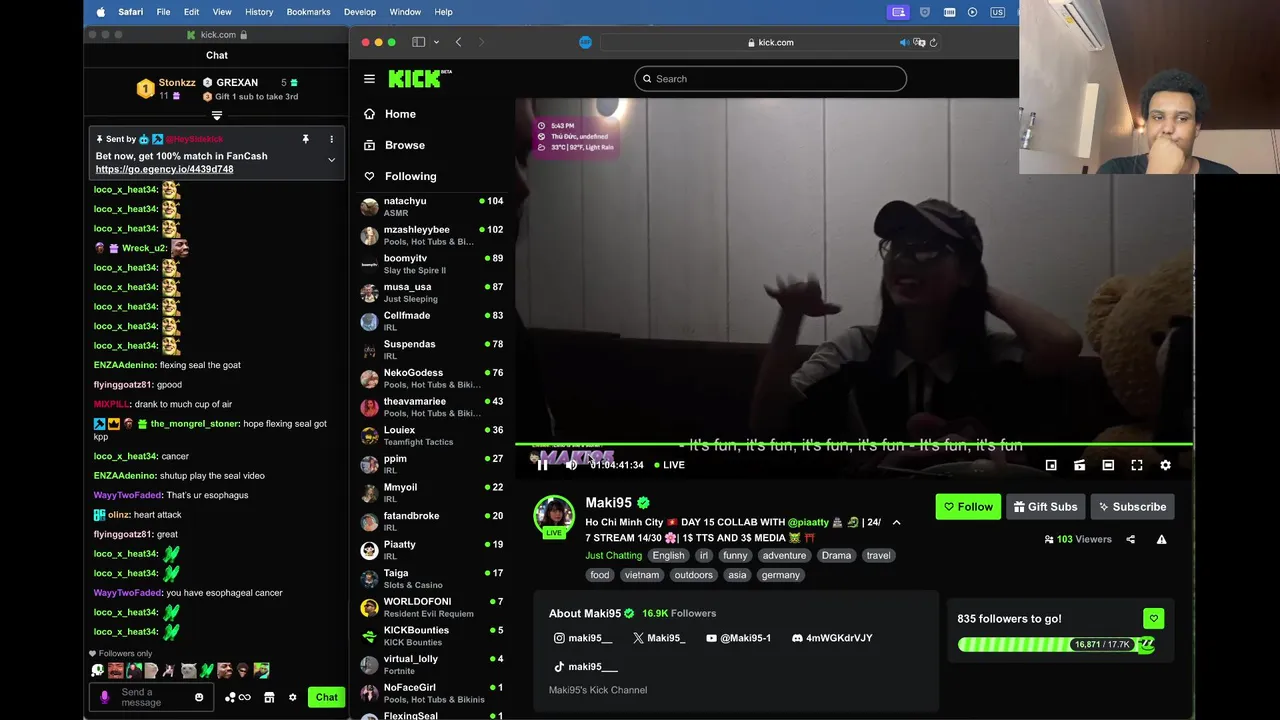
Task: Reload the kick.com page
Action: [933, 42]
